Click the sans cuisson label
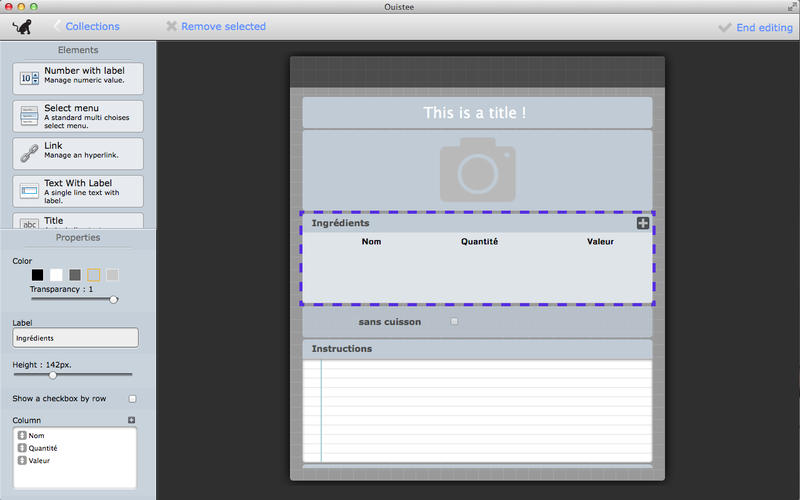The height and width of the screenshot is (500, 800). click(390, 322)
